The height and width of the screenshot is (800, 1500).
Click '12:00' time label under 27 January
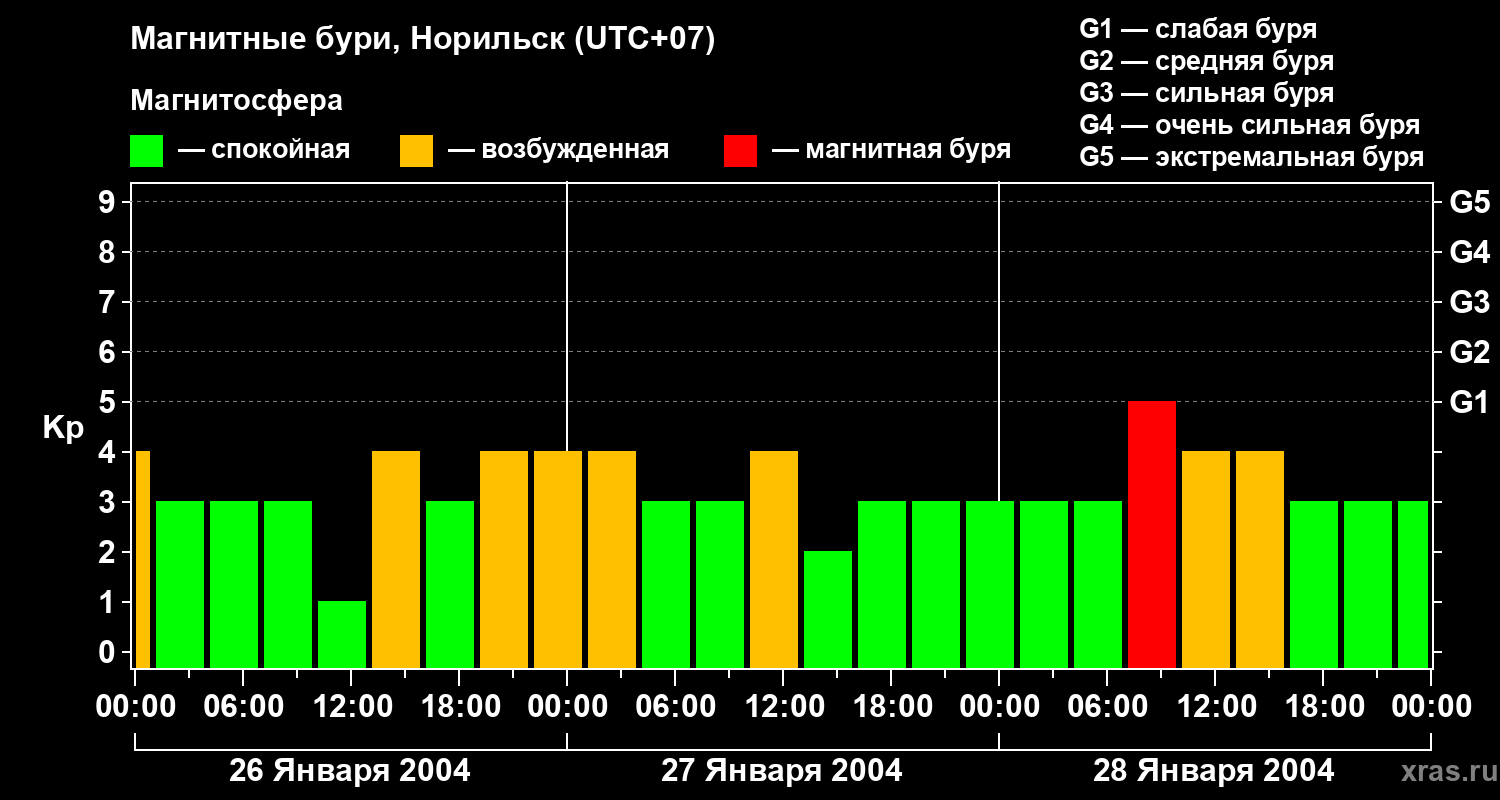point(783,706)
